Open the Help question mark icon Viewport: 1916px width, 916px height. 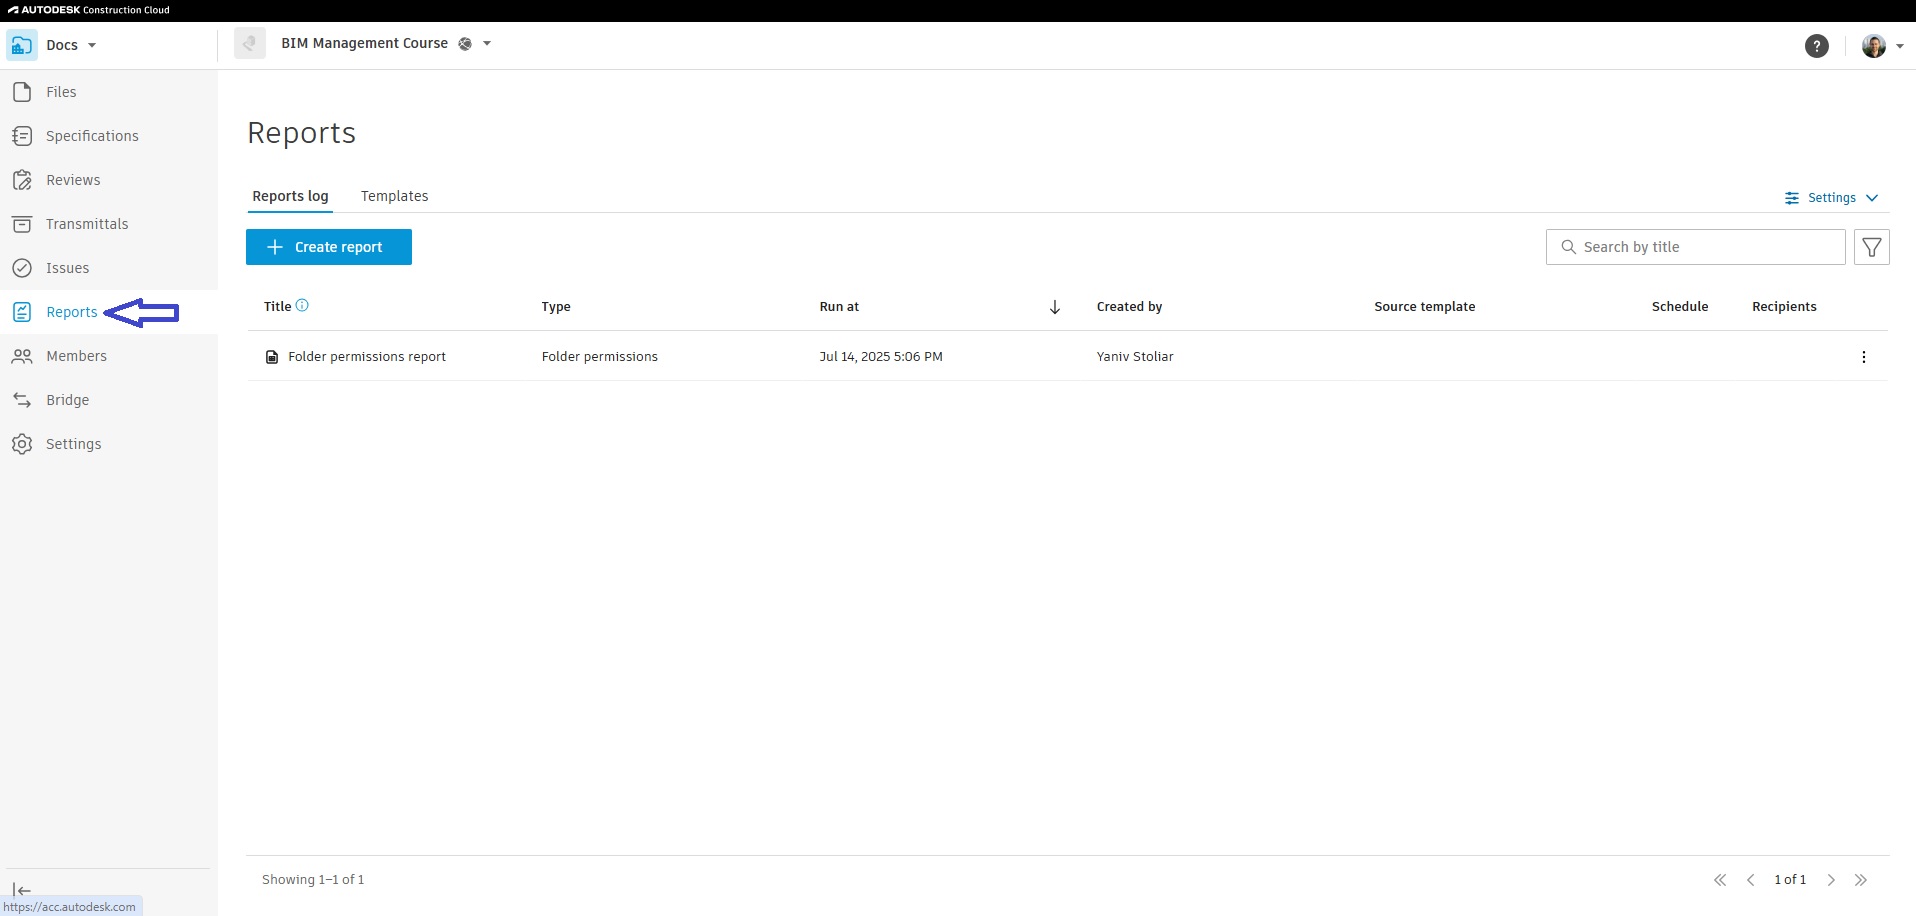pos(1817,46)
